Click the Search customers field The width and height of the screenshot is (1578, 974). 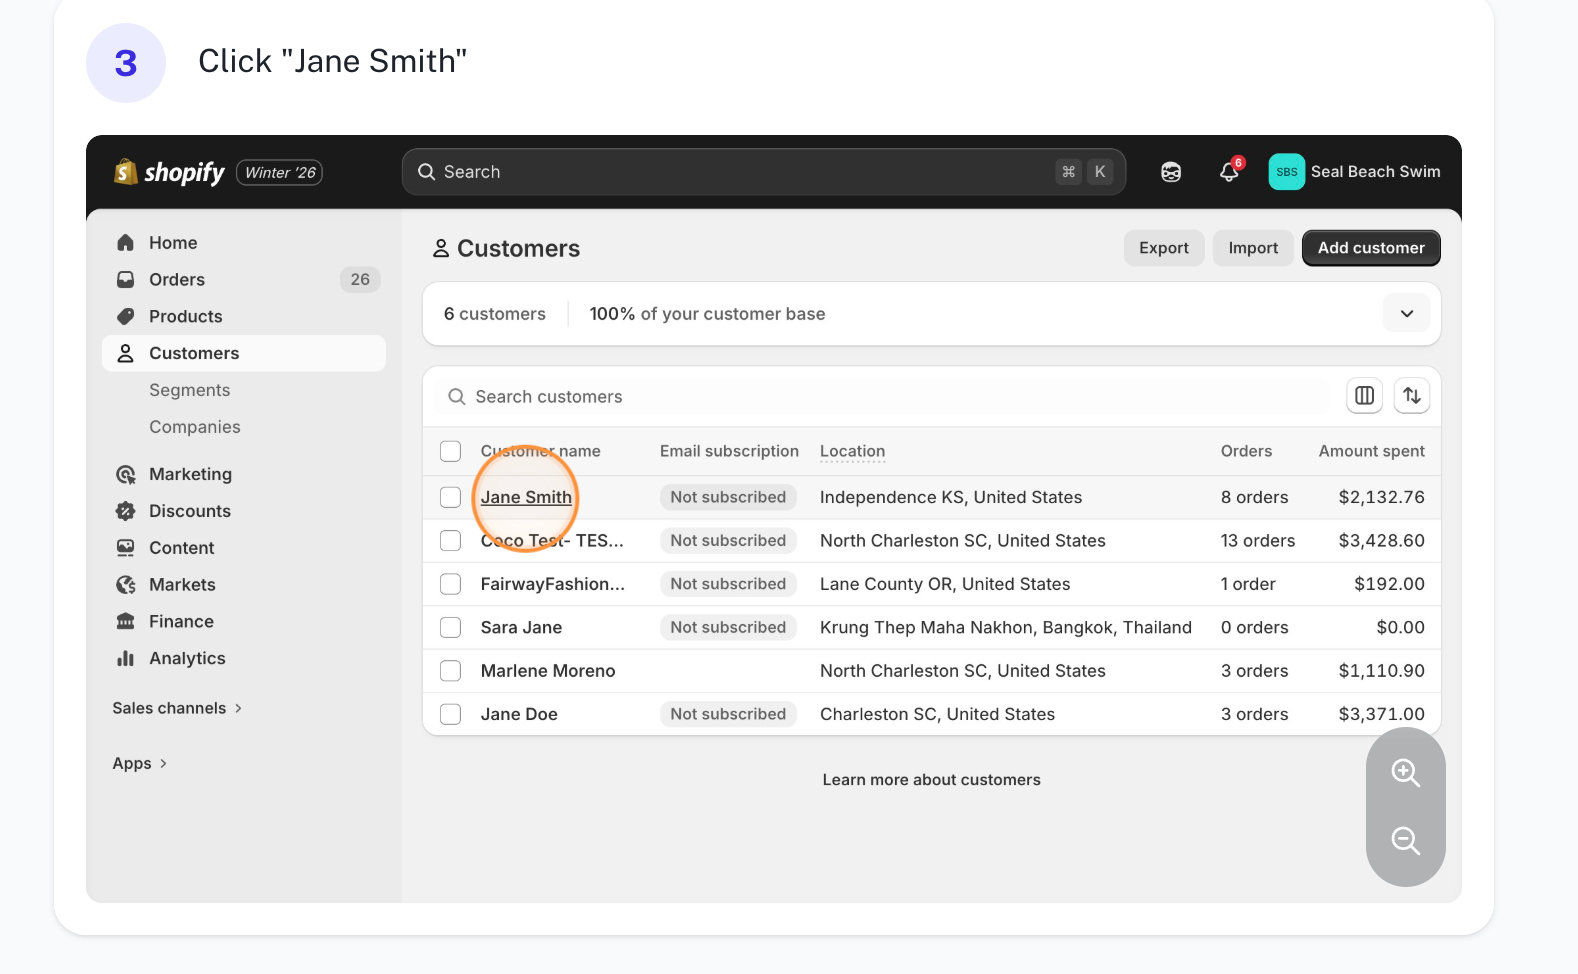tap(880, 397)
